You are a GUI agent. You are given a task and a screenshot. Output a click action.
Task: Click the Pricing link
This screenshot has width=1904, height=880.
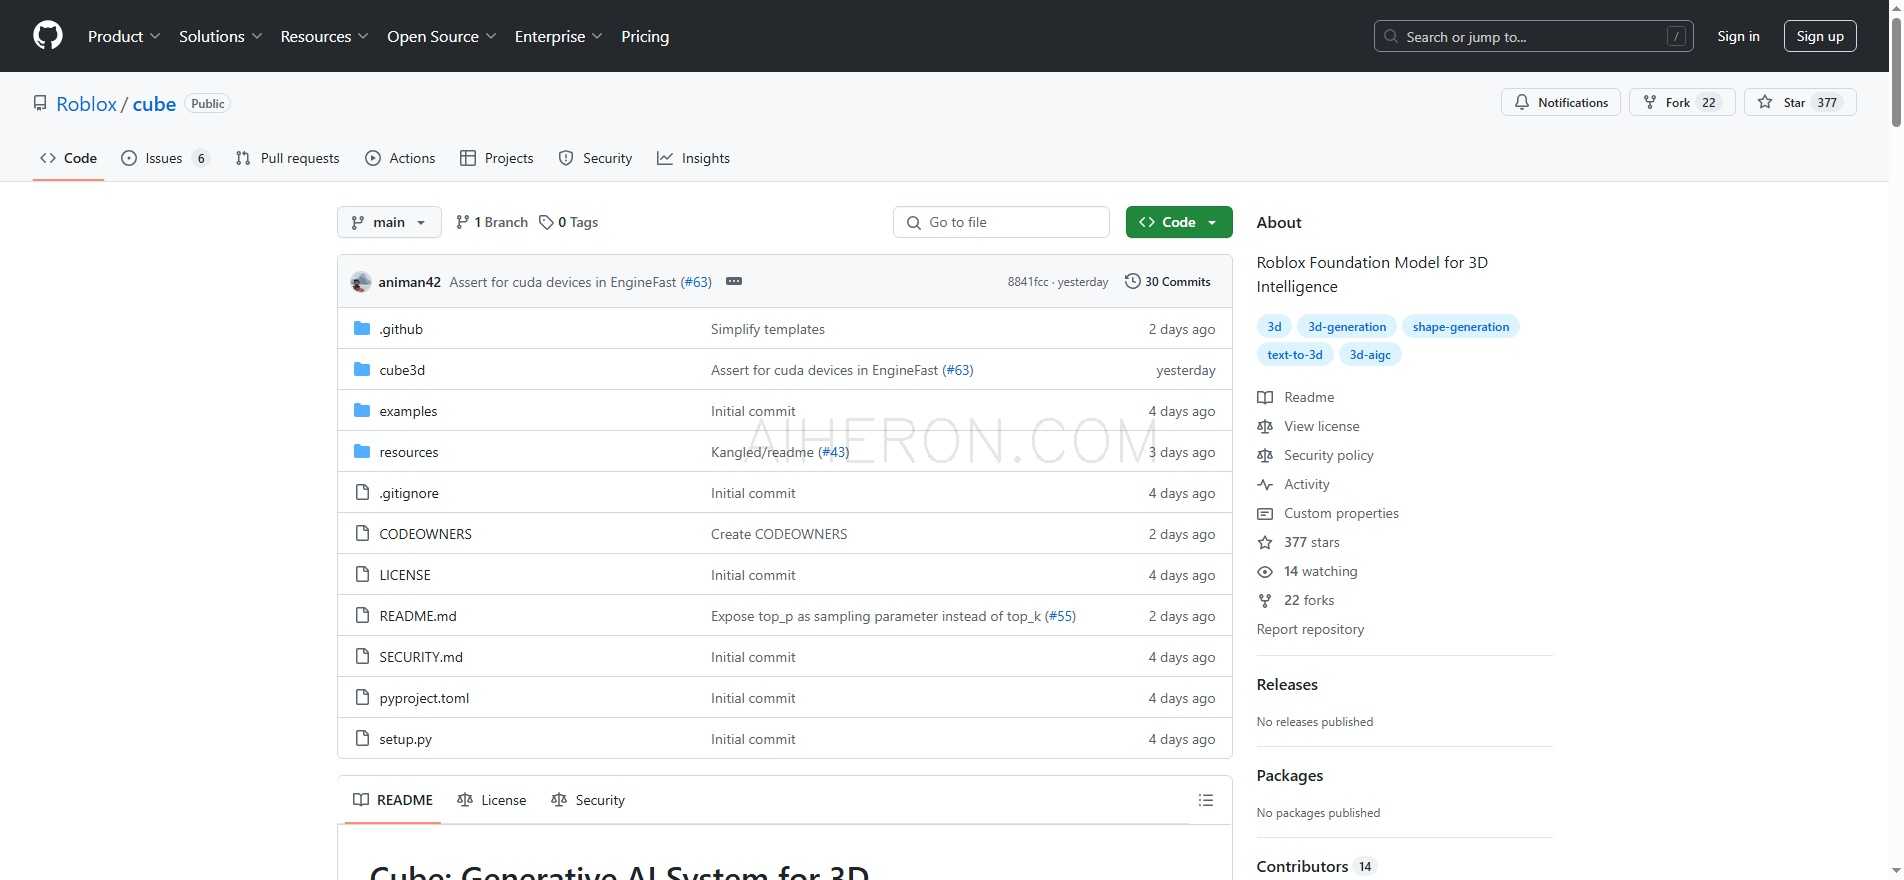coord(645,36)
